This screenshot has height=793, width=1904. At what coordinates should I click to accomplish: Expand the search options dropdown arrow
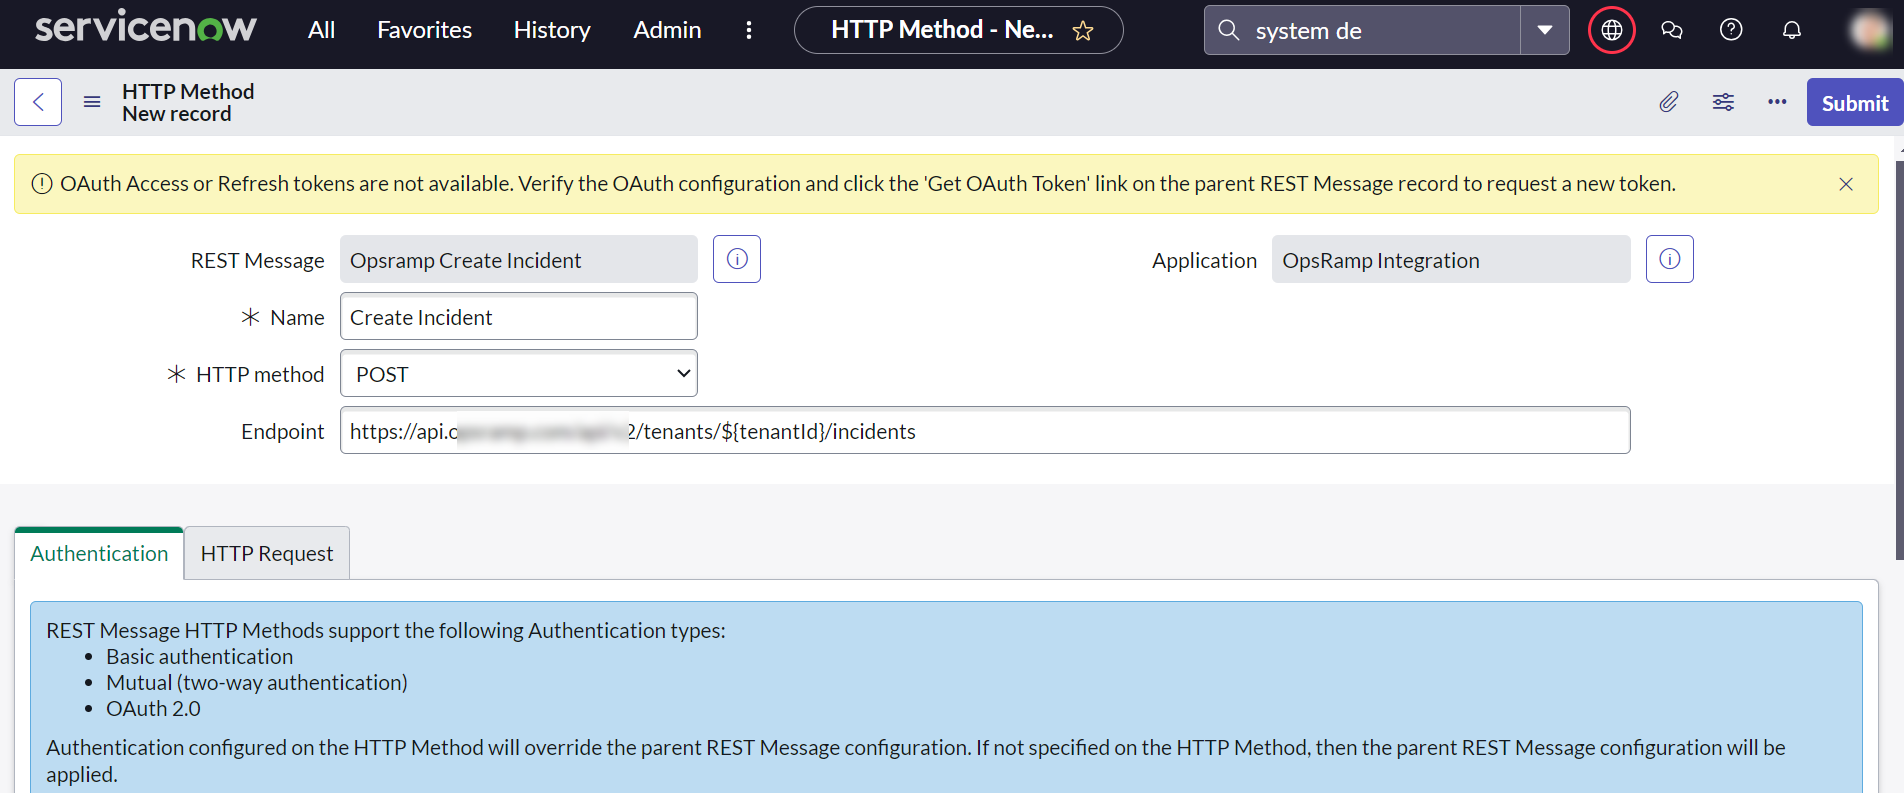(1545, 30)
